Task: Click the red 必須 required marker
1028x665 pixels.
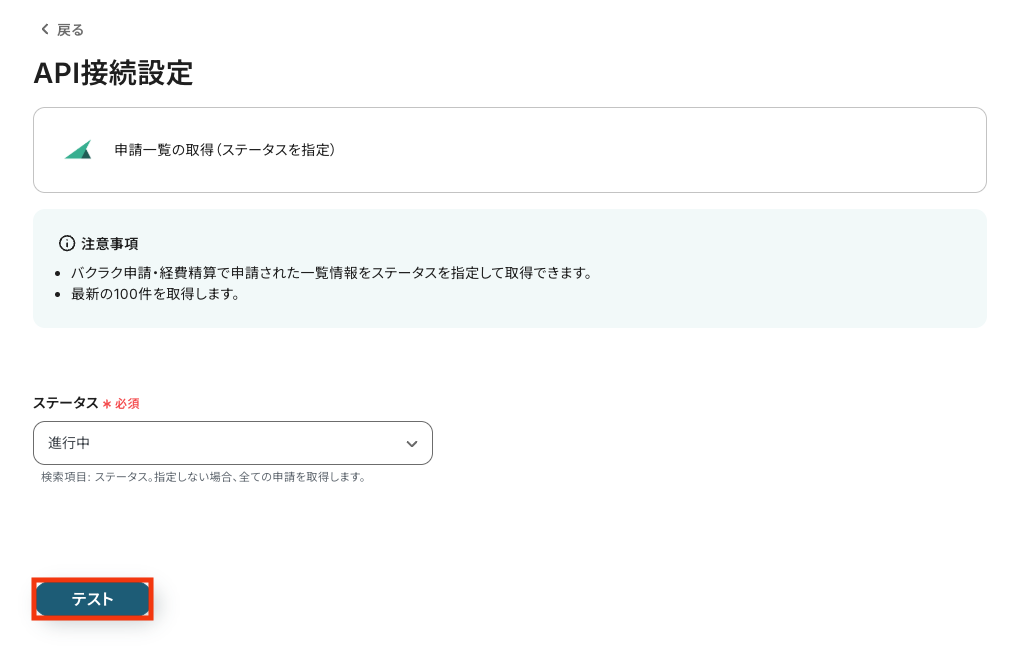Action: tap(121, 404)
